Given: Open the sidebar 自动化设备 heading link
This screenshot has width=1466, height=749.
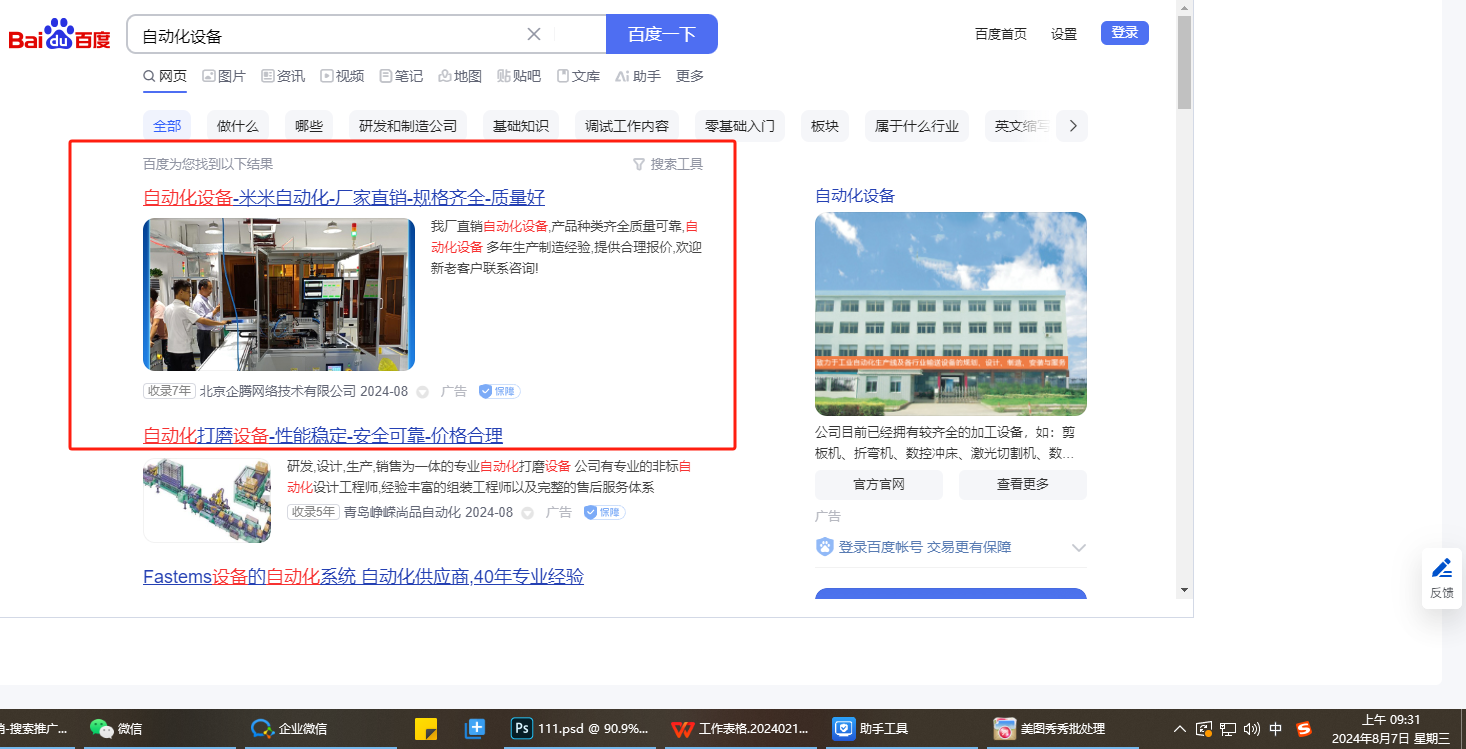Looking at the screenshot, I should click(x=855, y=195).
